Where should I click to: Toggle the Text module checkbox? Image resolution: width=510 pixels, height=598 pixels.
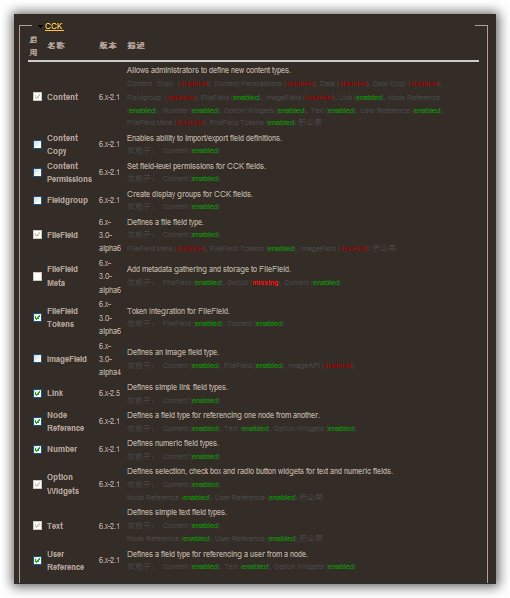[x=37, y=526]
